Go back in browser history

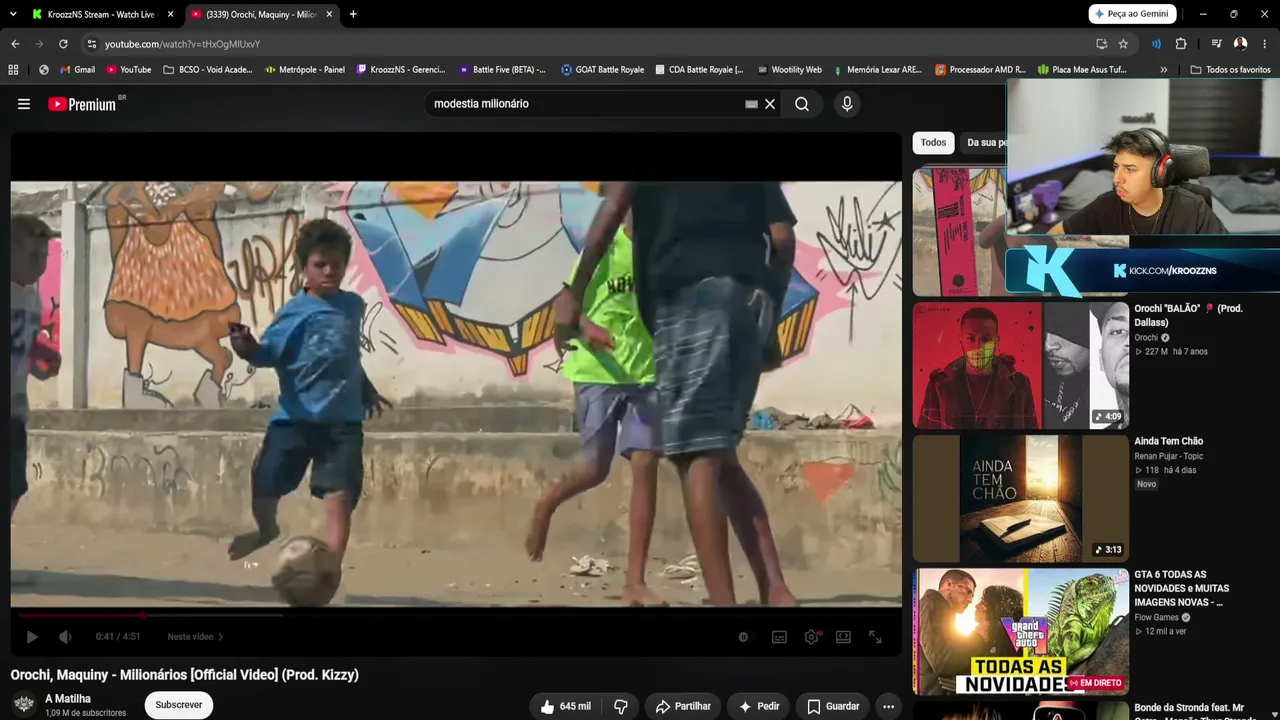15,44
